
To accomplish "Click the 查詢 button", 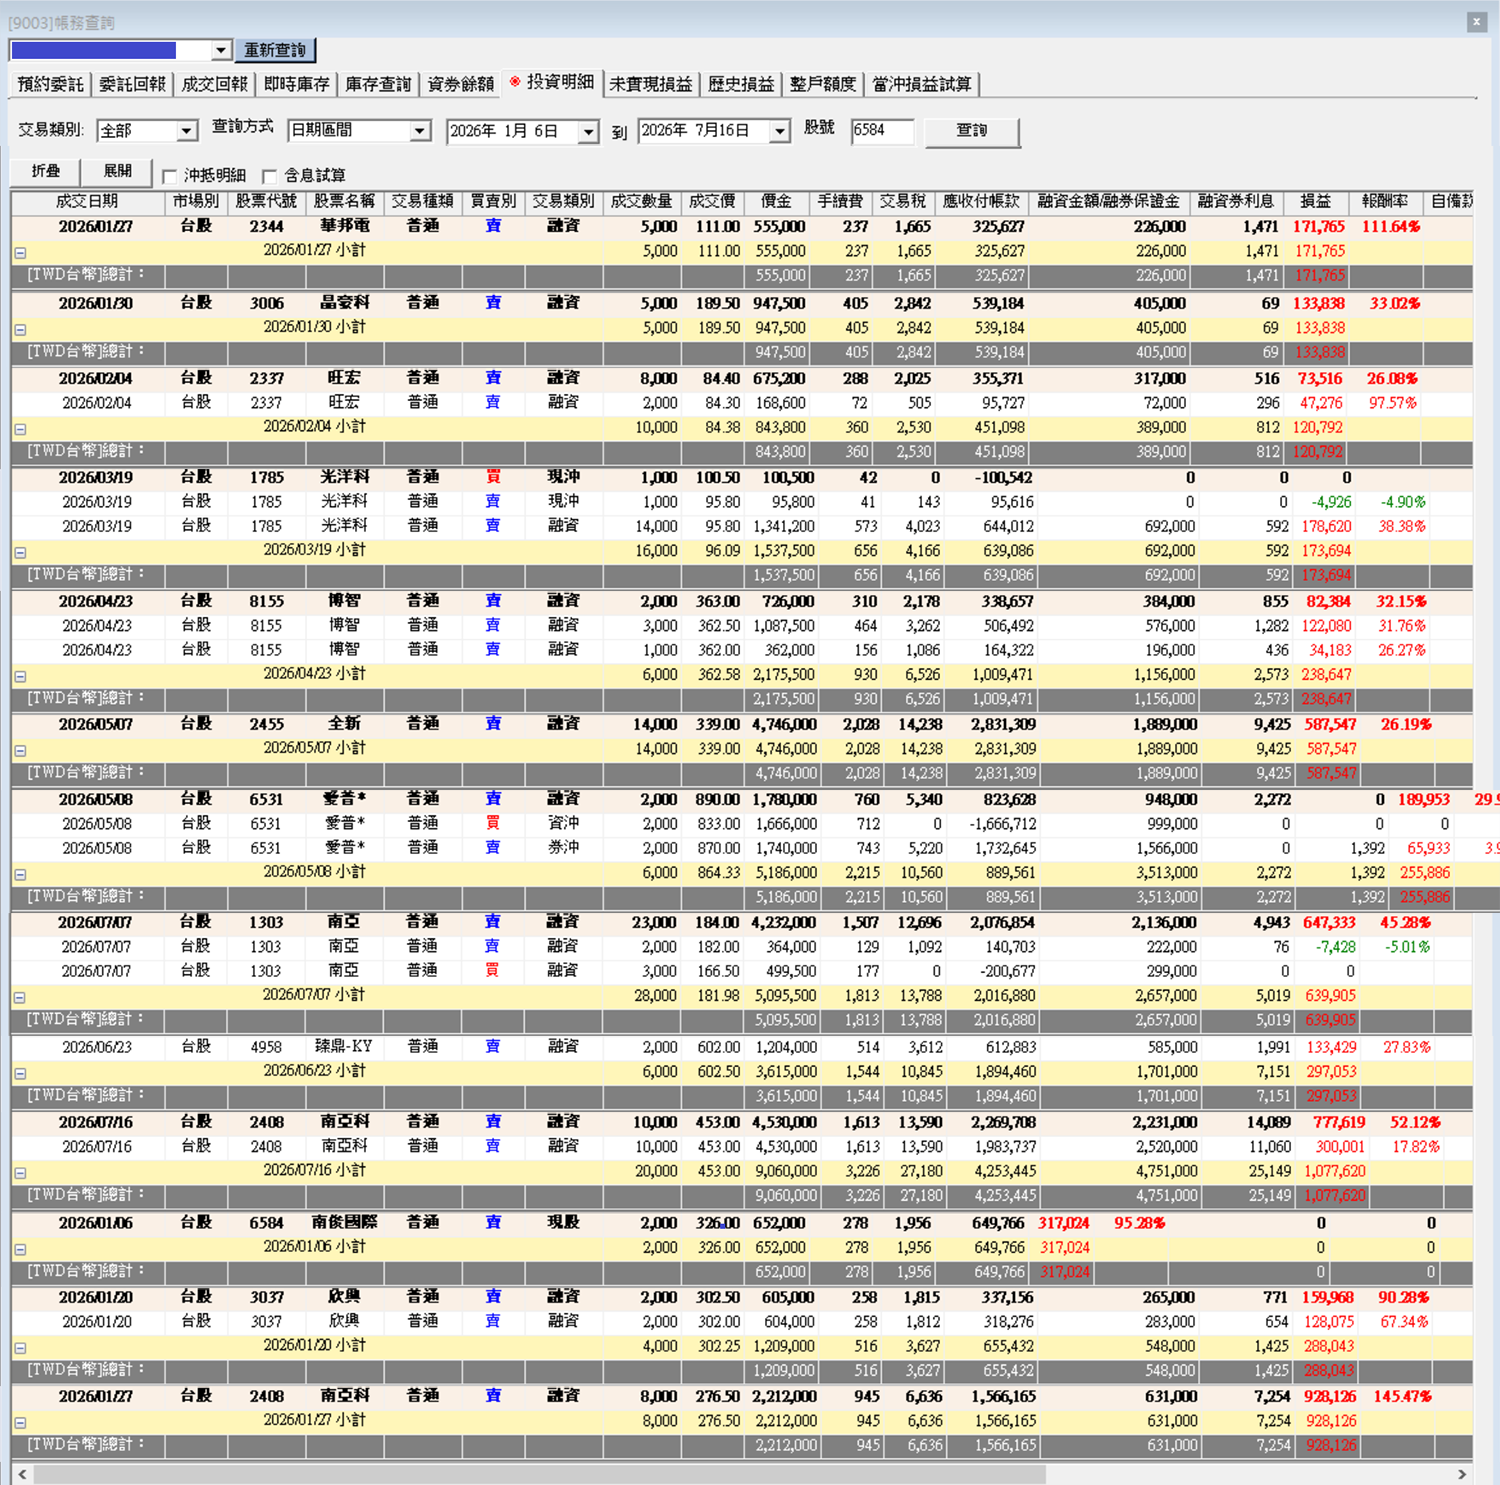I will click(972, 131).
